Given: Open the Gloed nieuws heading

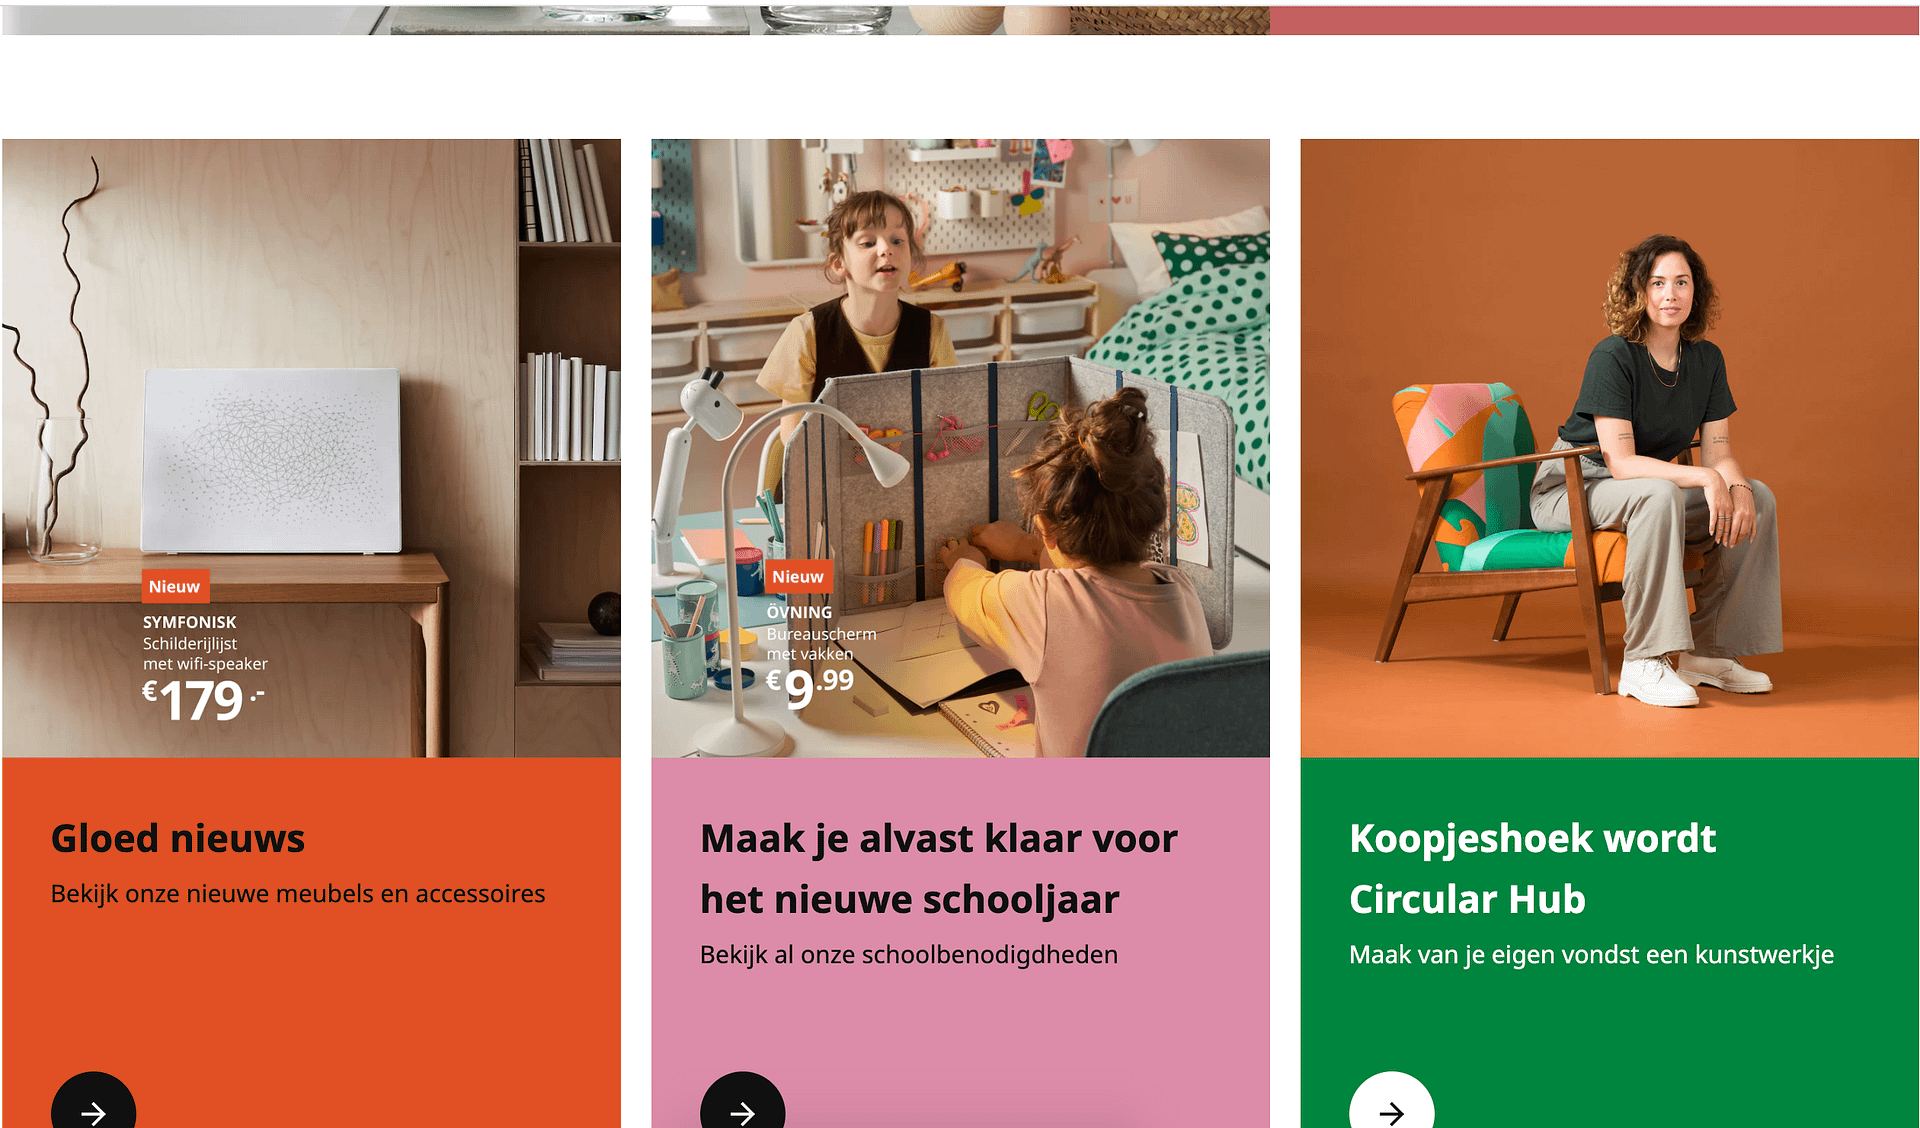Looking at the screenshot, I should click(x=178, y=838).
